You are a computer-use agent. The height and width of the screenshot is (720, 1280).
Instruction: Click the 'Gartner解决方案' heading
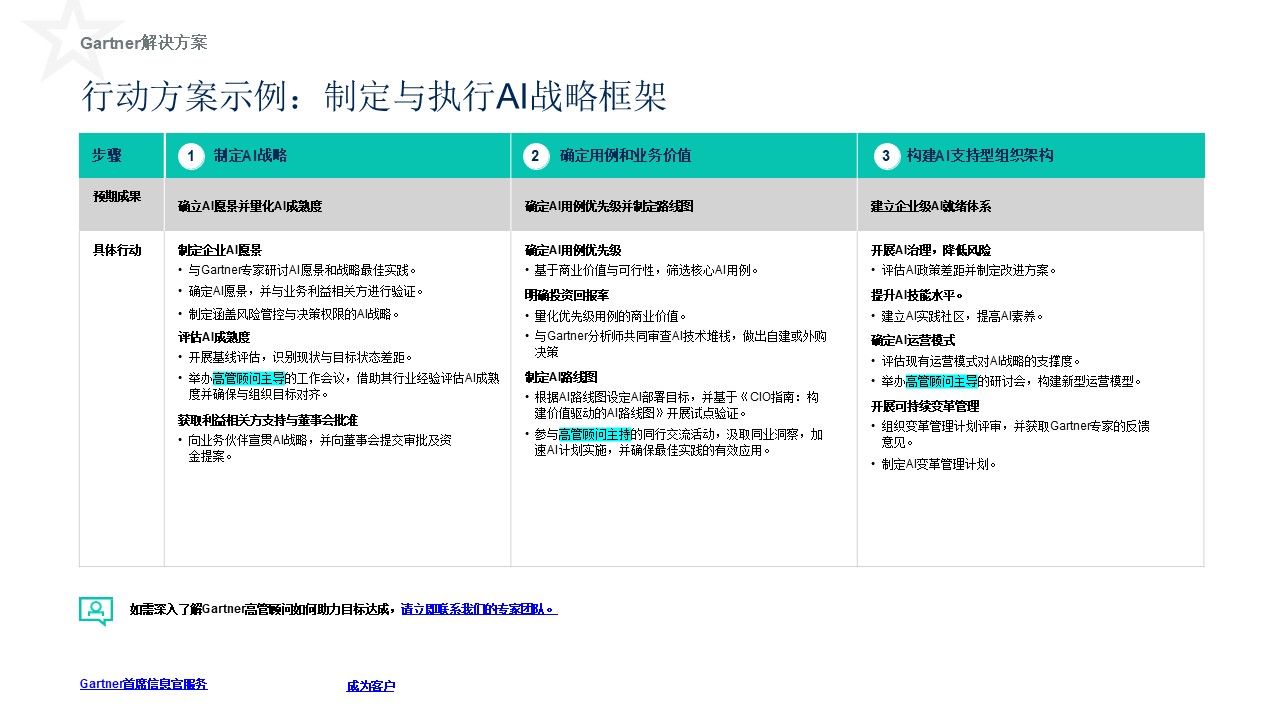[x=144, y=43]
